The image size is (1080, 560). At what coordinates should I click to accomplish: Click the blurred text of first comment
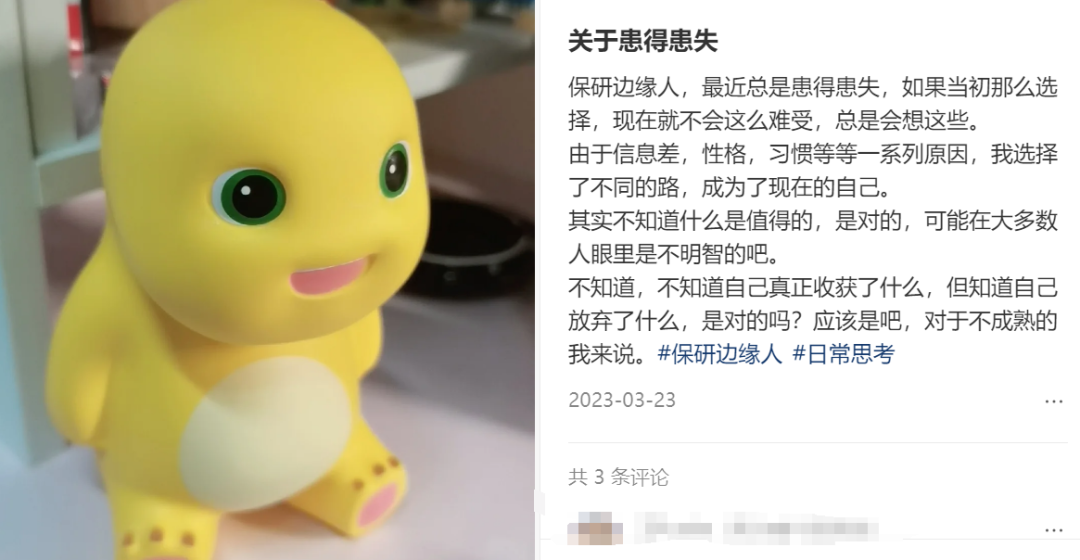click(801, 530)
